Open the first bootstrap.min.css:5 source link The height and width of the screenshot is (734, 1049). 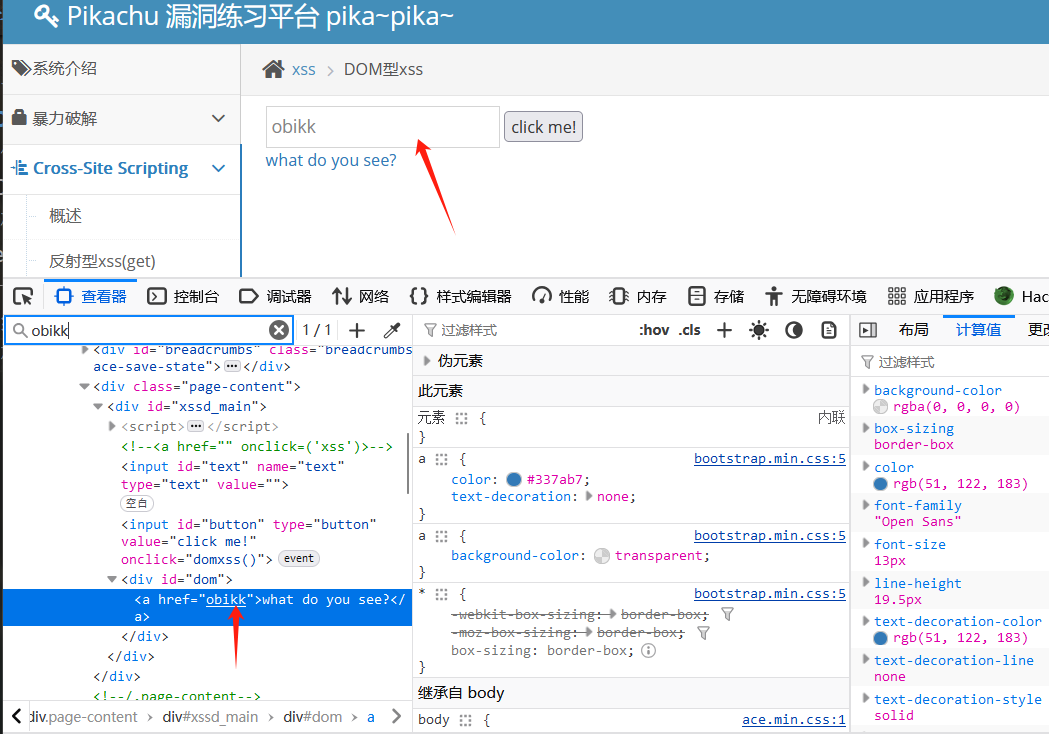pyautogui.click(x=769, y=458)
